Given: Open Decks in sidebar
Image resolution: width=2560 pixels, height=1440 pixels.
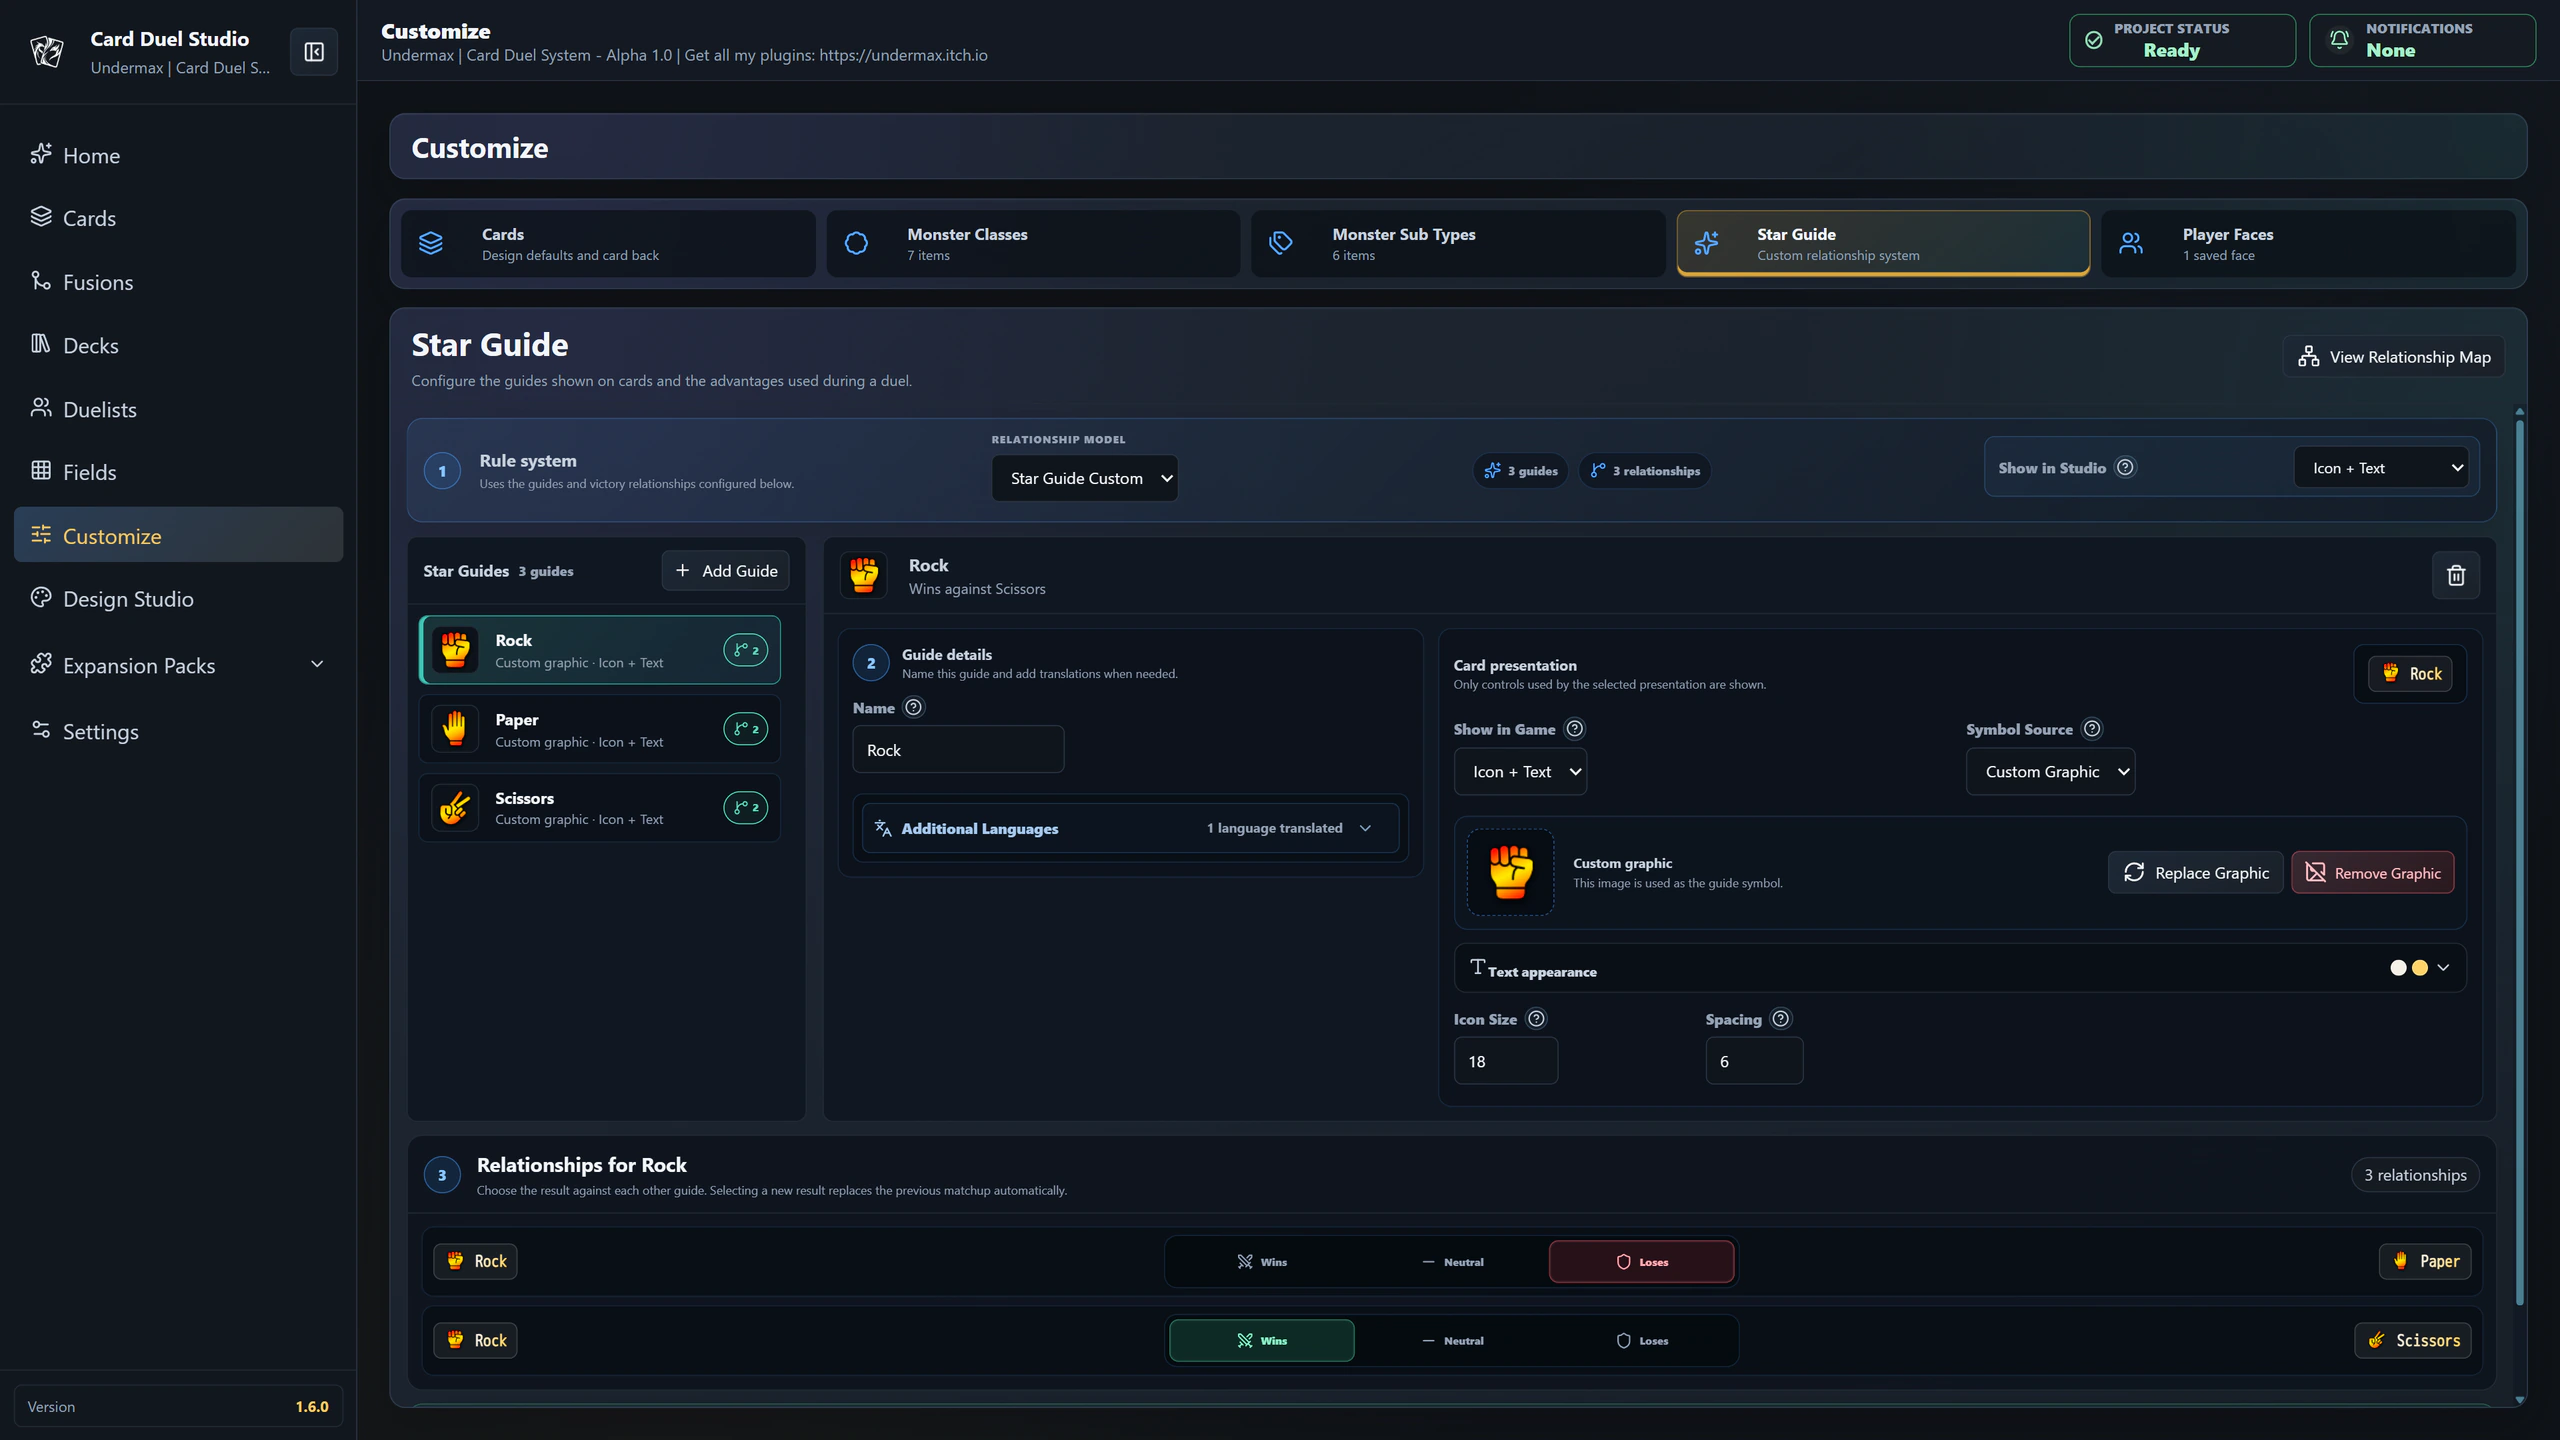Looking at the screenshot, I should point(178,345).
